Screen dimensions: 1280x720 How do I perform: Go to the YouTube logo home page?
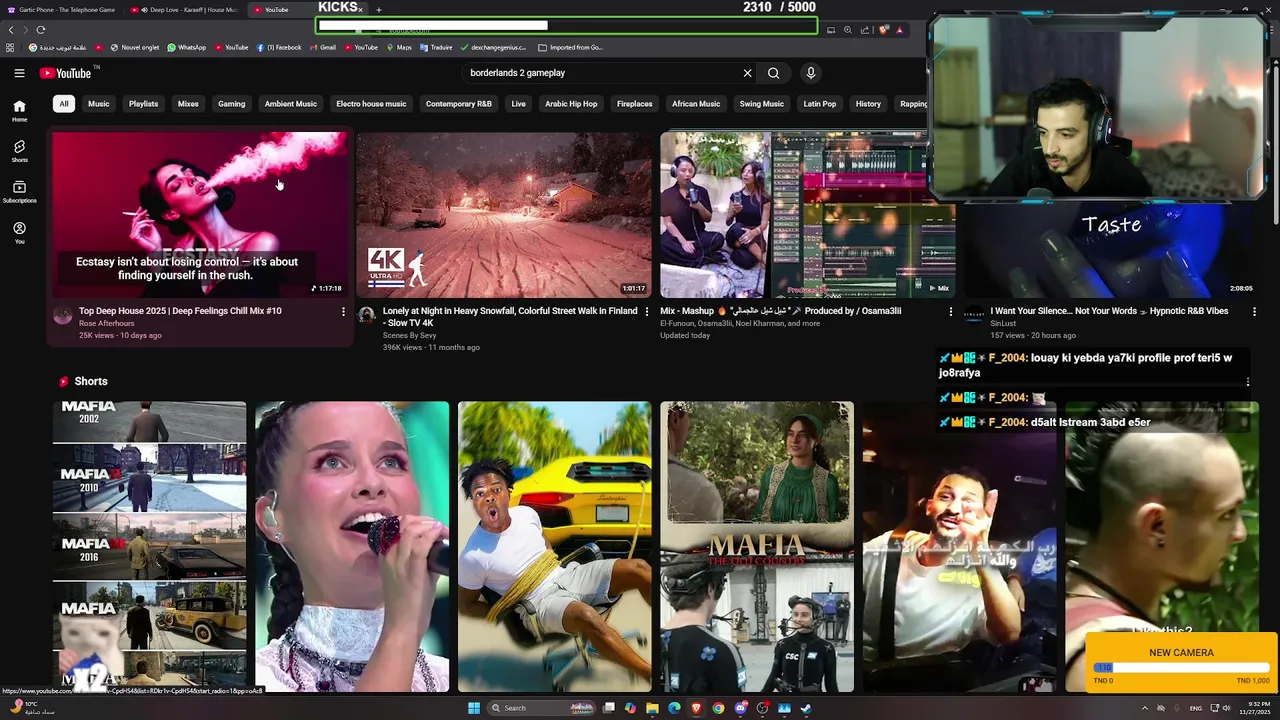tap(66, 73)
